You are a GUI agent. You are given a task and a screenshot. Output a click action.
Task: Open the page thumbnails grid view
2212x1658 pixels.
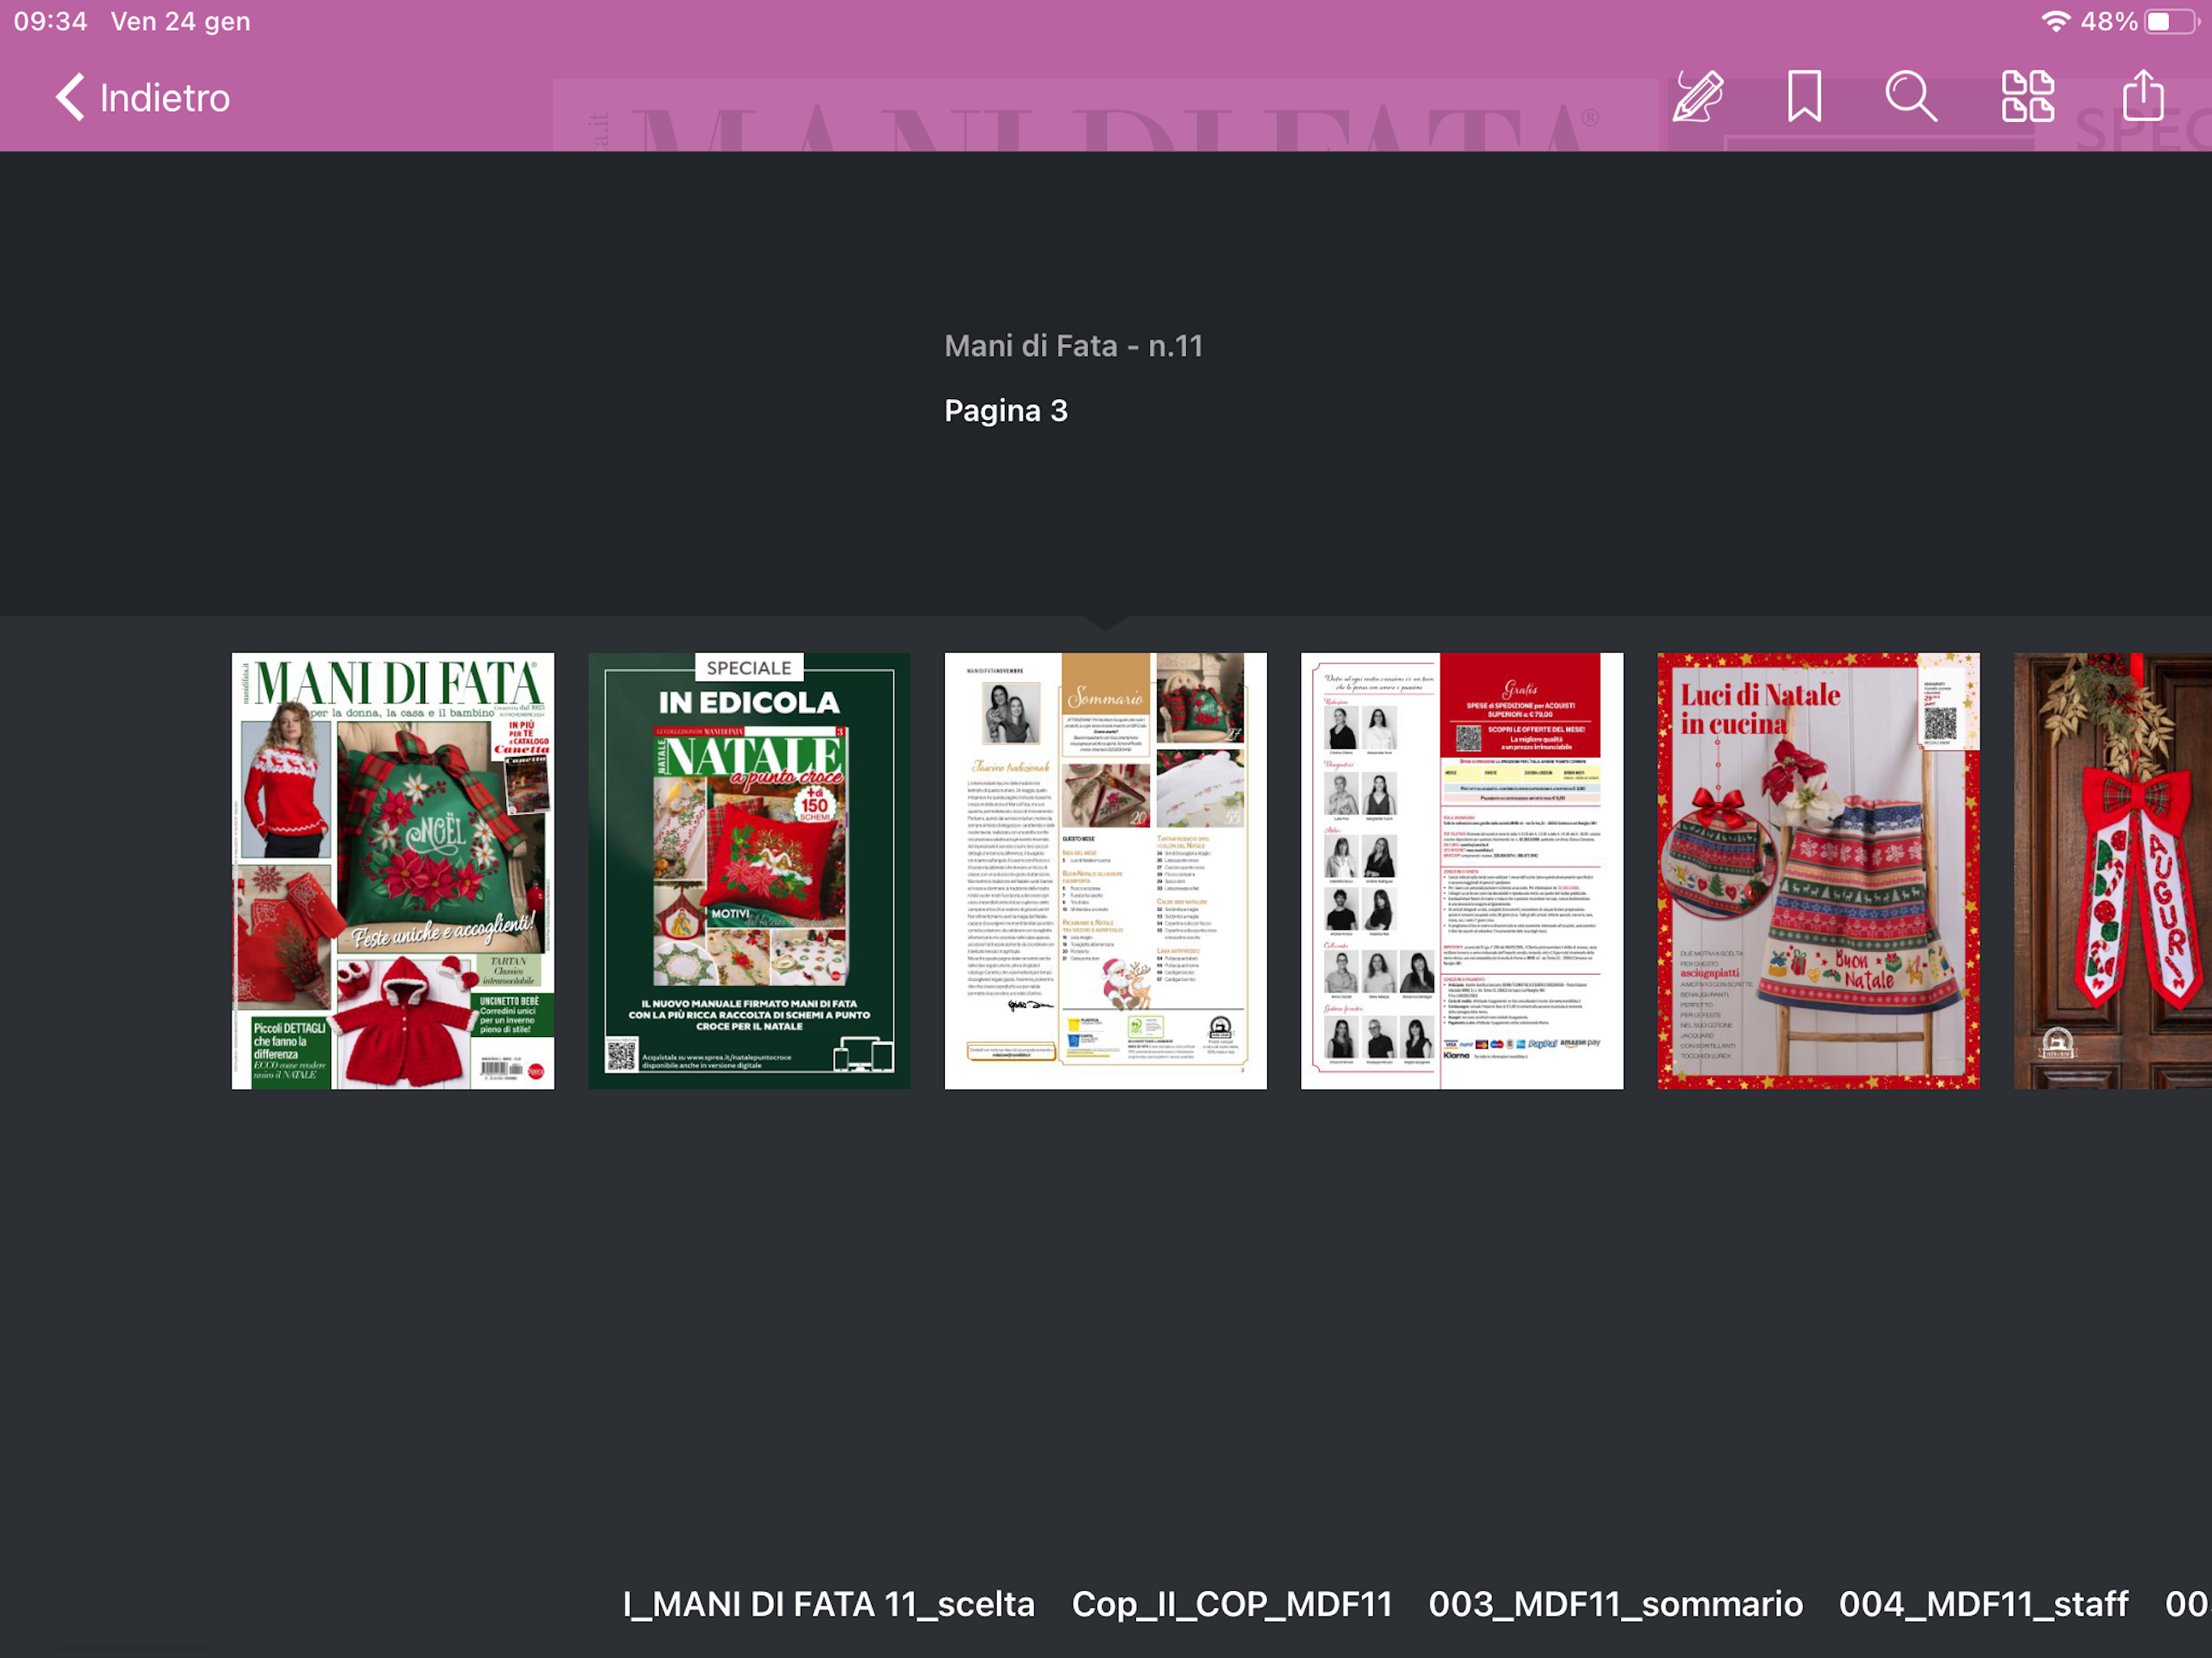point(2027,96)
